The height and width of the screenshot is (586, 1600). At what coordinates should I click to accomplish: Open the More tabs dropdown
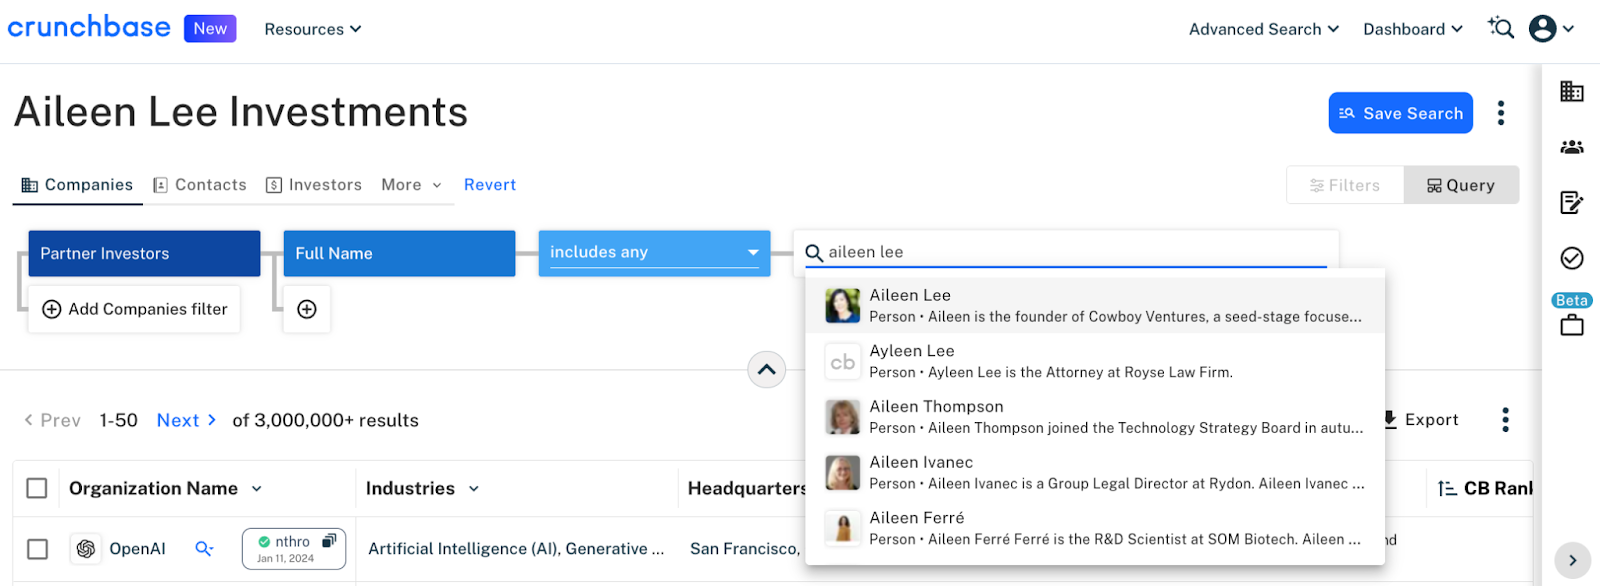coord(411,185)
